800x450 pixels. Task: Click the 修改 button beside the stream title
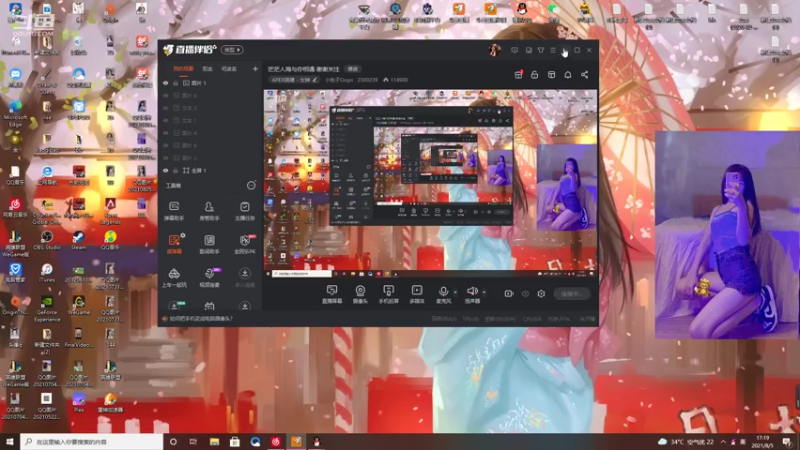tap(353, 69)
